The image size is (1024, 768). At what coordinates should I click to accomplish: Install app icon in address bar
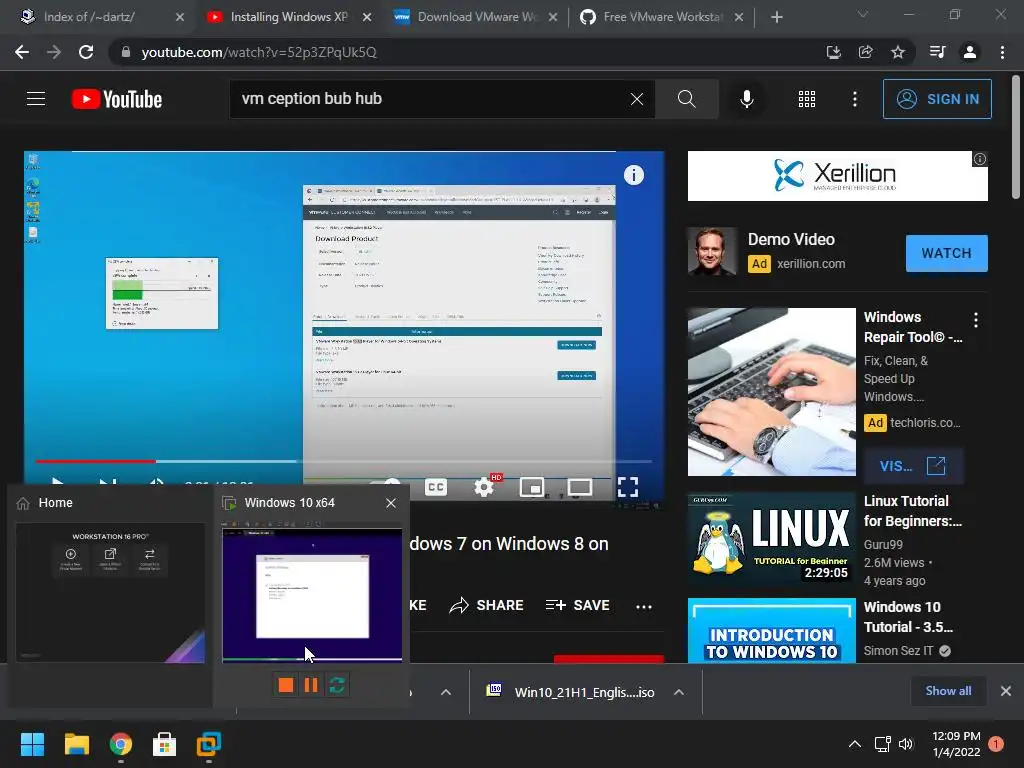point(834,52)
